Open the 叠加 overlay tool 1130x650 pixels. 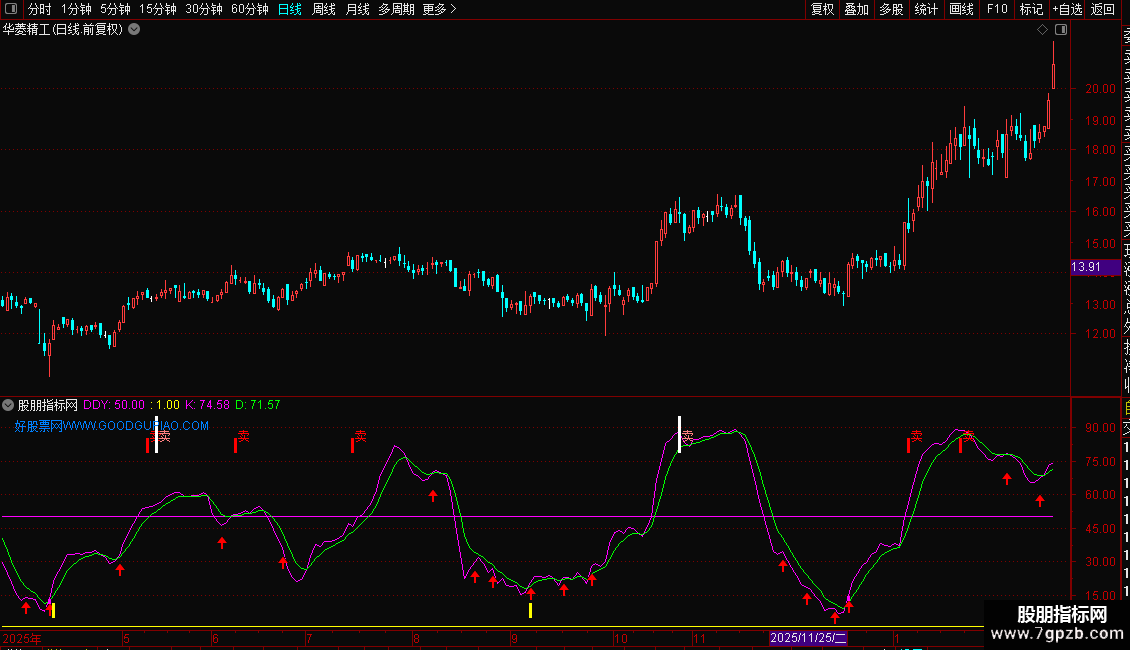(856, 9)
